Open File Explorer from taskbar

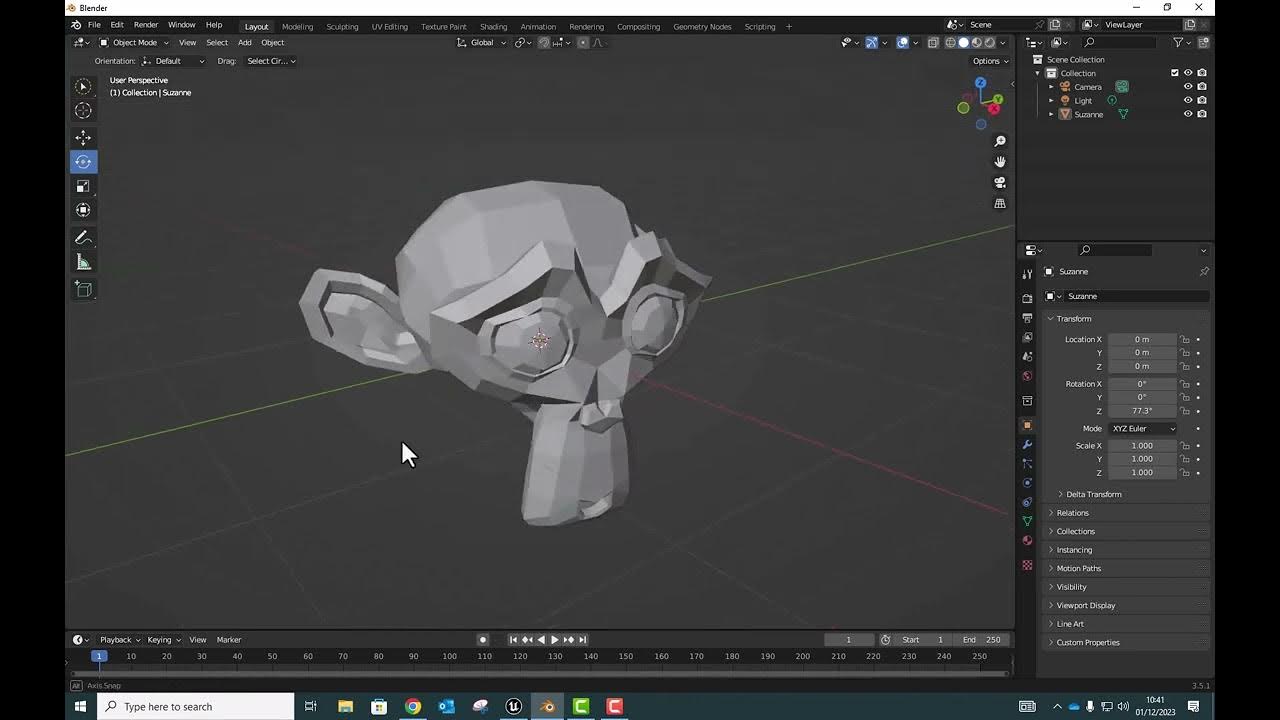click(345, 706)
